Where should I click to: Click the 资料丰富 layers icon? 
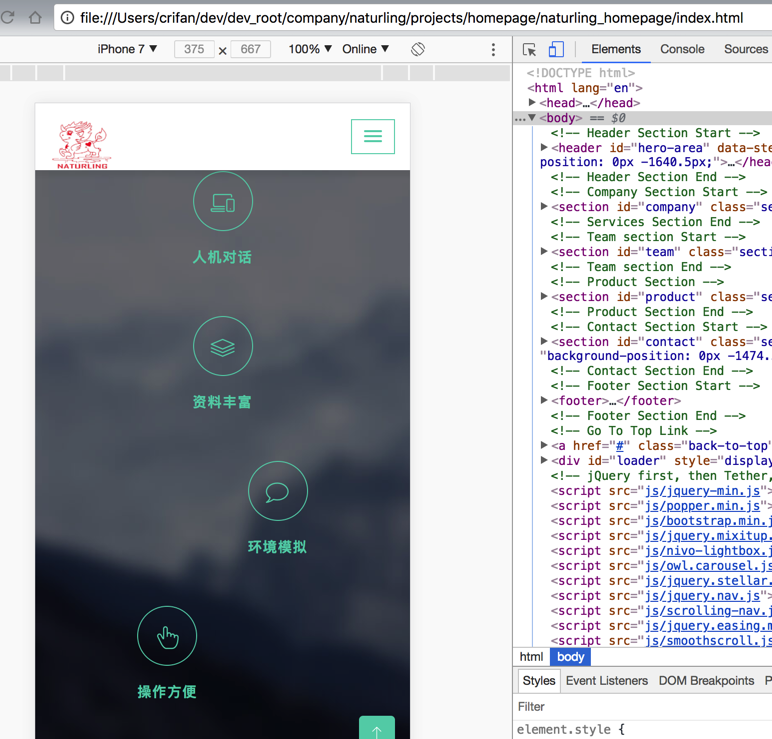pyautogui.click(x=223, y=346)
